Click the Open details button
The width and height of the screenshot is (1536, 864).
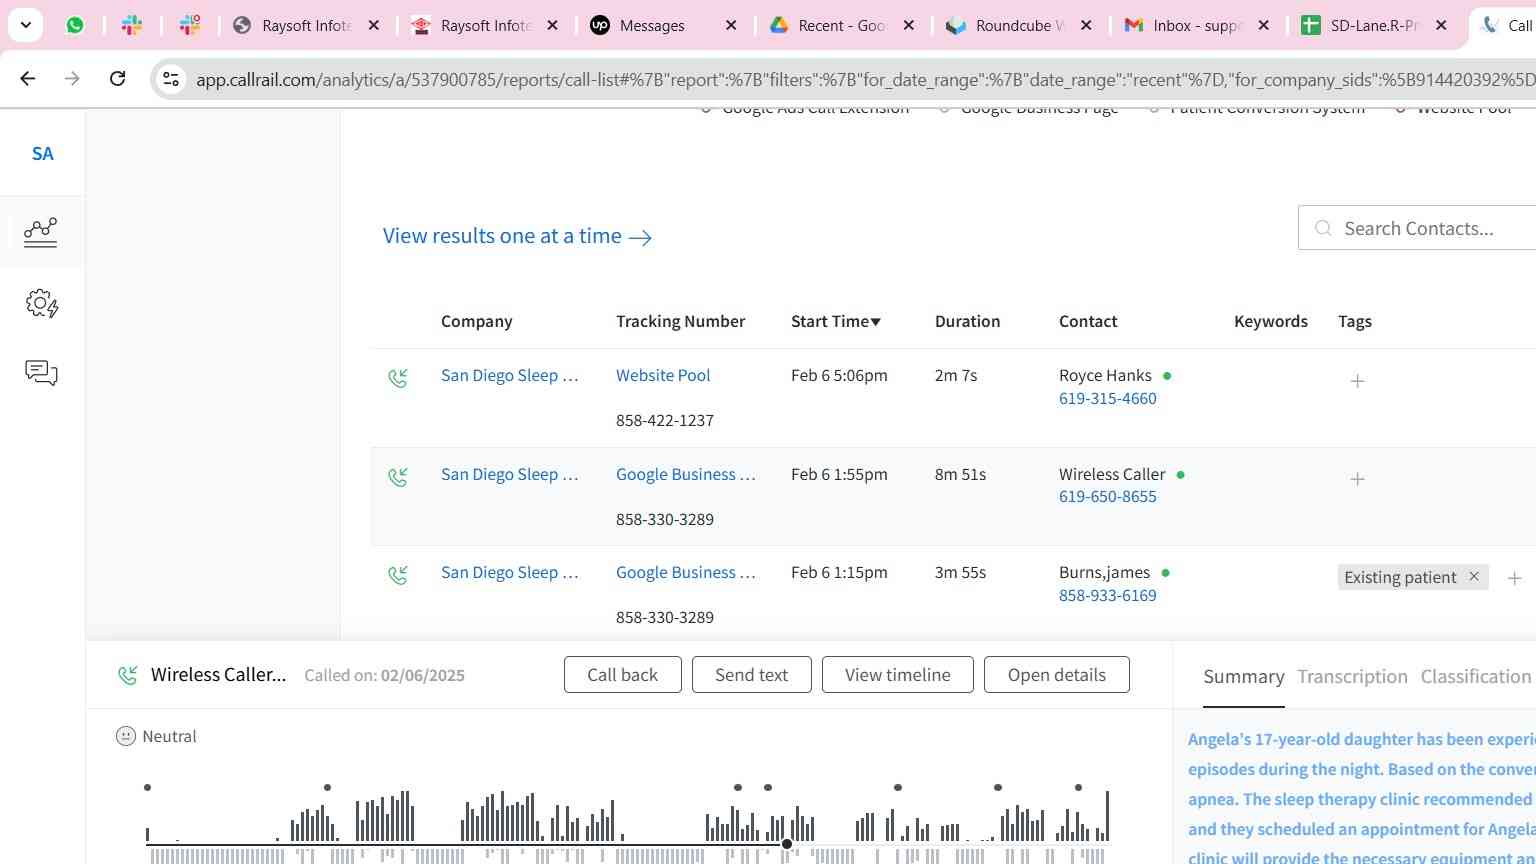pyautogui.click(x=1057, y=675)
